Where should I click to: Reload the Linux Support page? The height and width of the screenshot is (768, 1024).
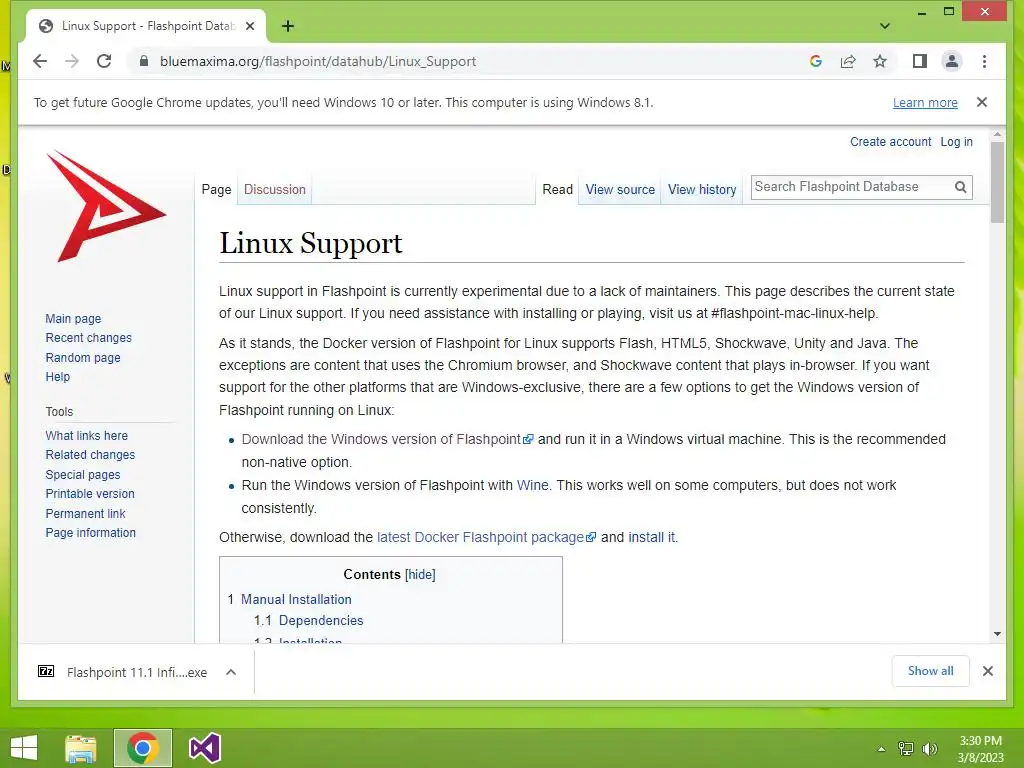[x=104, y=61]
